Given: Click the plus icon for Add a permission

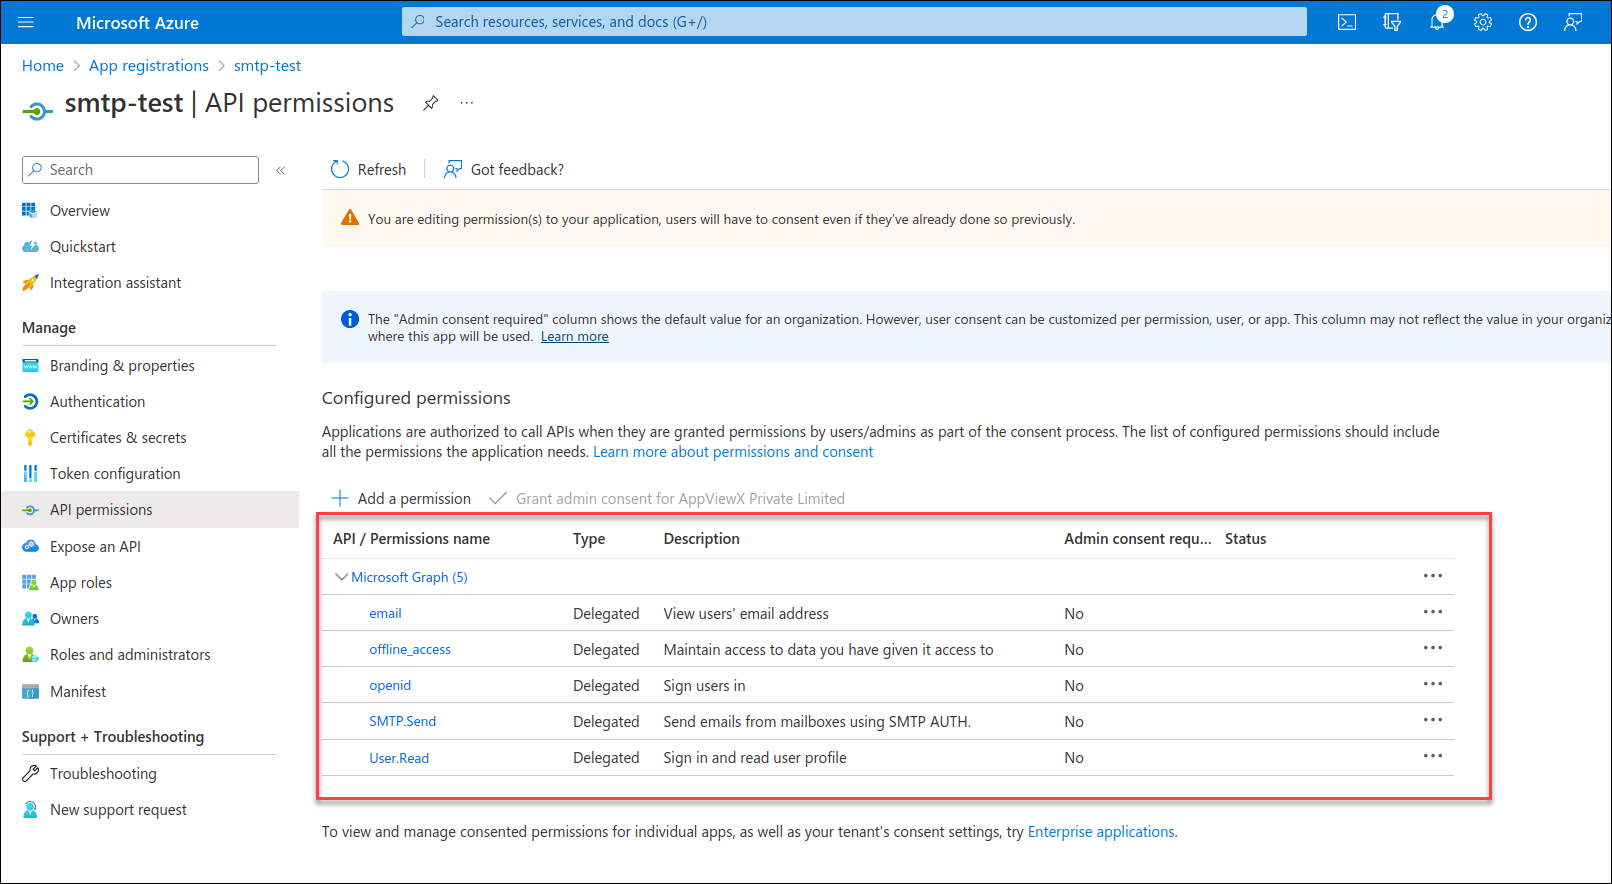Looking at the screenshot, I should 340,498.
